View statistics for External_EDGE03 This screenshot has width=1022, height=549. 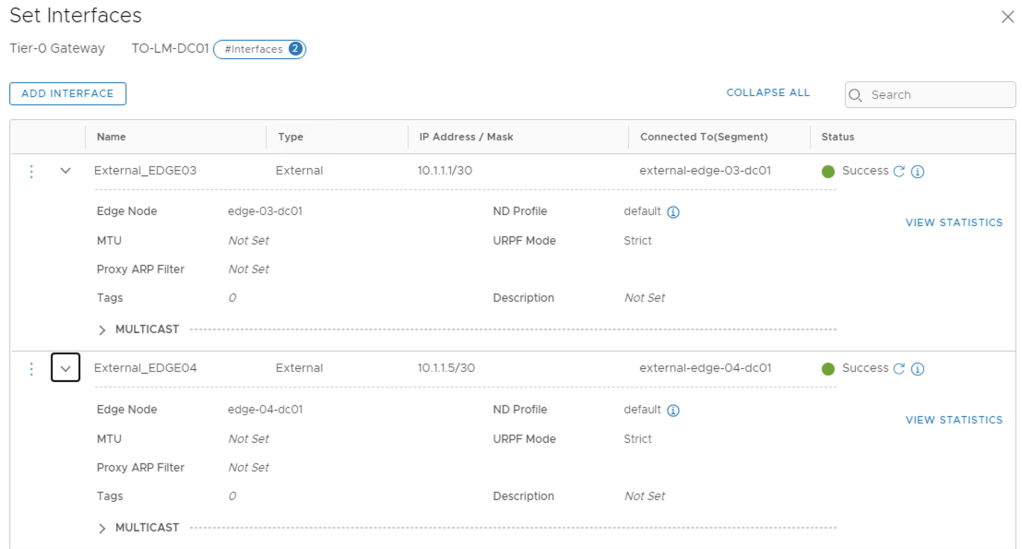coord(953,223)
